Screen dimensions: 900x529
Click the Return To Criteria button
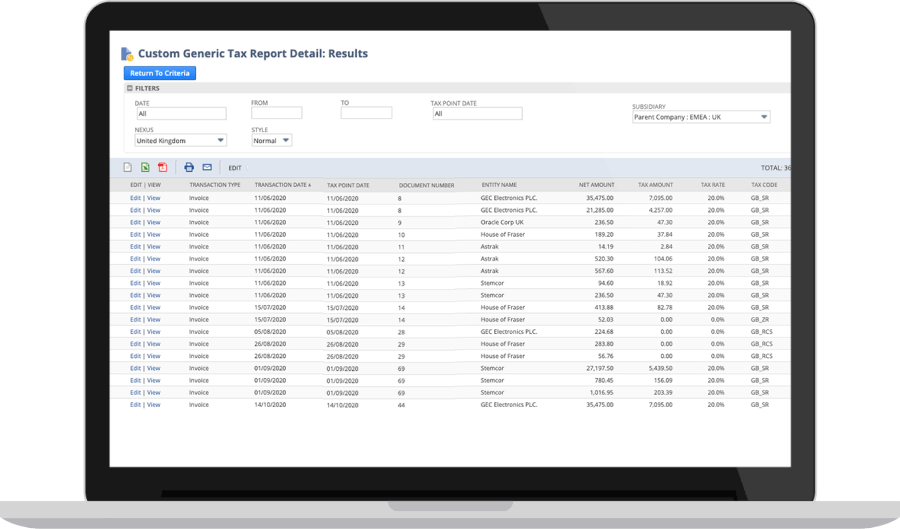pyautogui.click(x=160, y=73)
